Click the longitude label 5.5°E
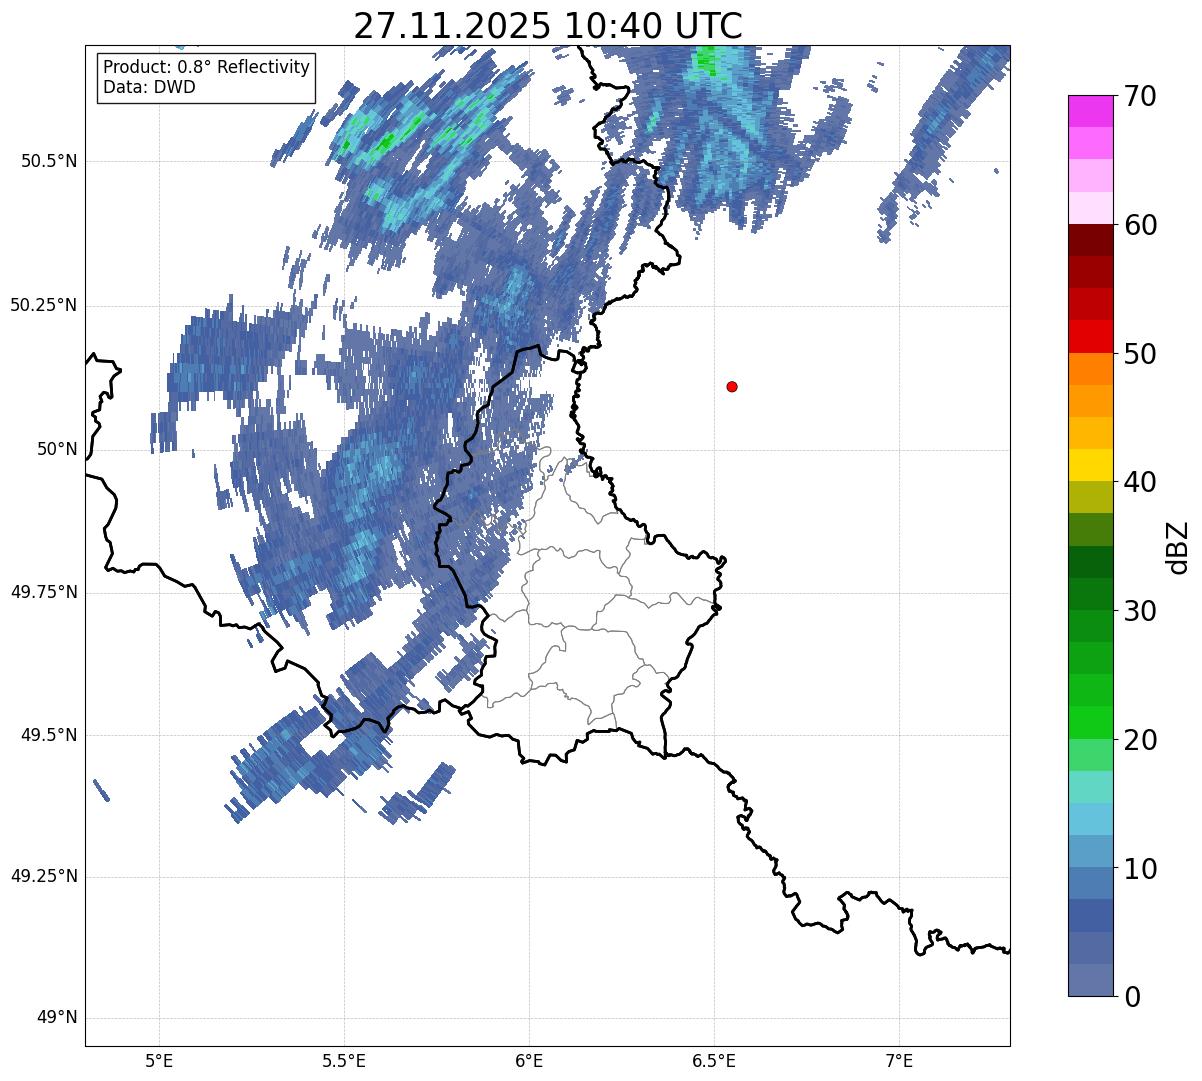This screenshot has height=1081, width=1202. tap(344, 1060)
